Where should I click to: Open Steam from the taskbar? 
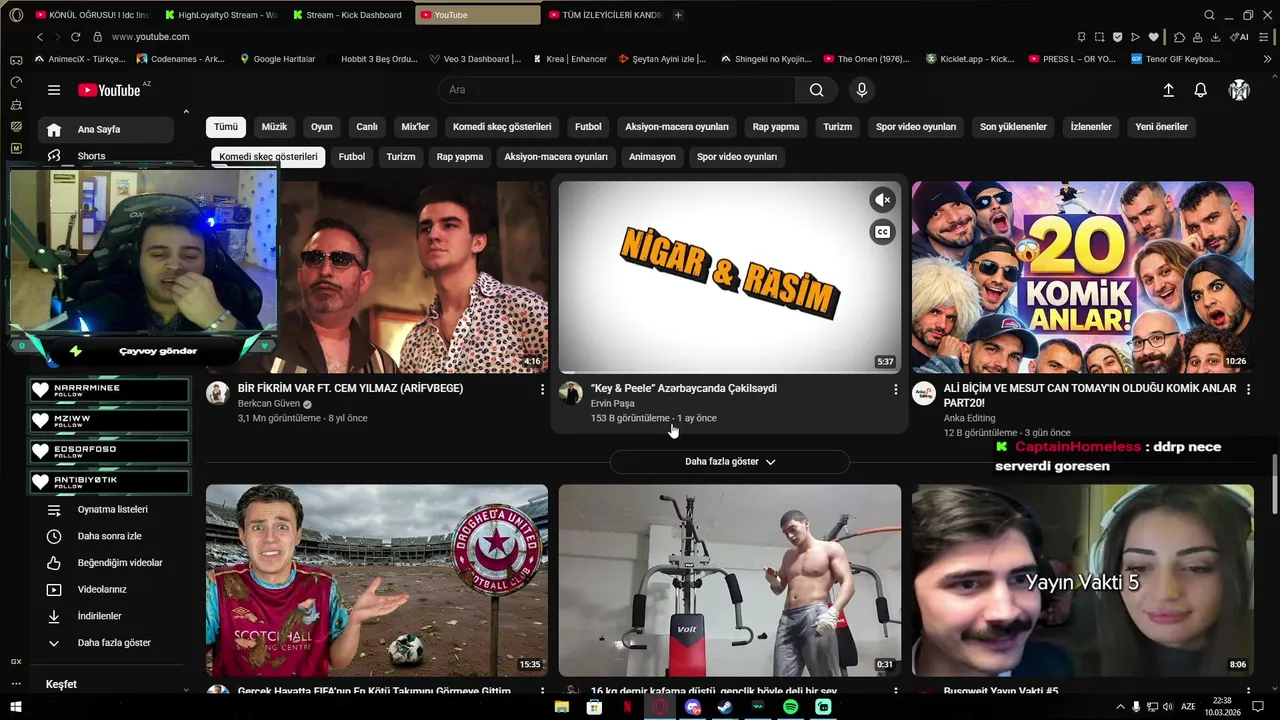pyautogui.click(x=724, y=707)
